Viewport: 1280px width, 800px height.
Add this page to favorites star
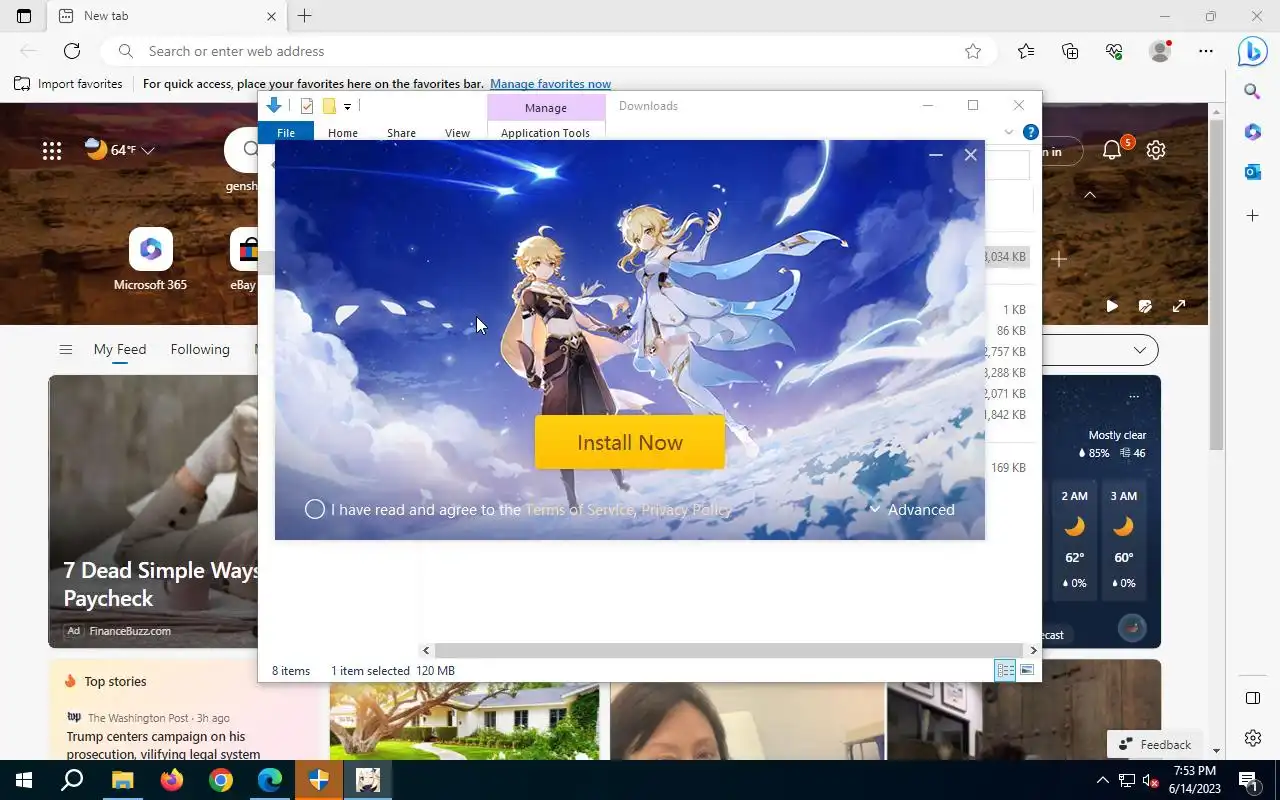[973, 51]
